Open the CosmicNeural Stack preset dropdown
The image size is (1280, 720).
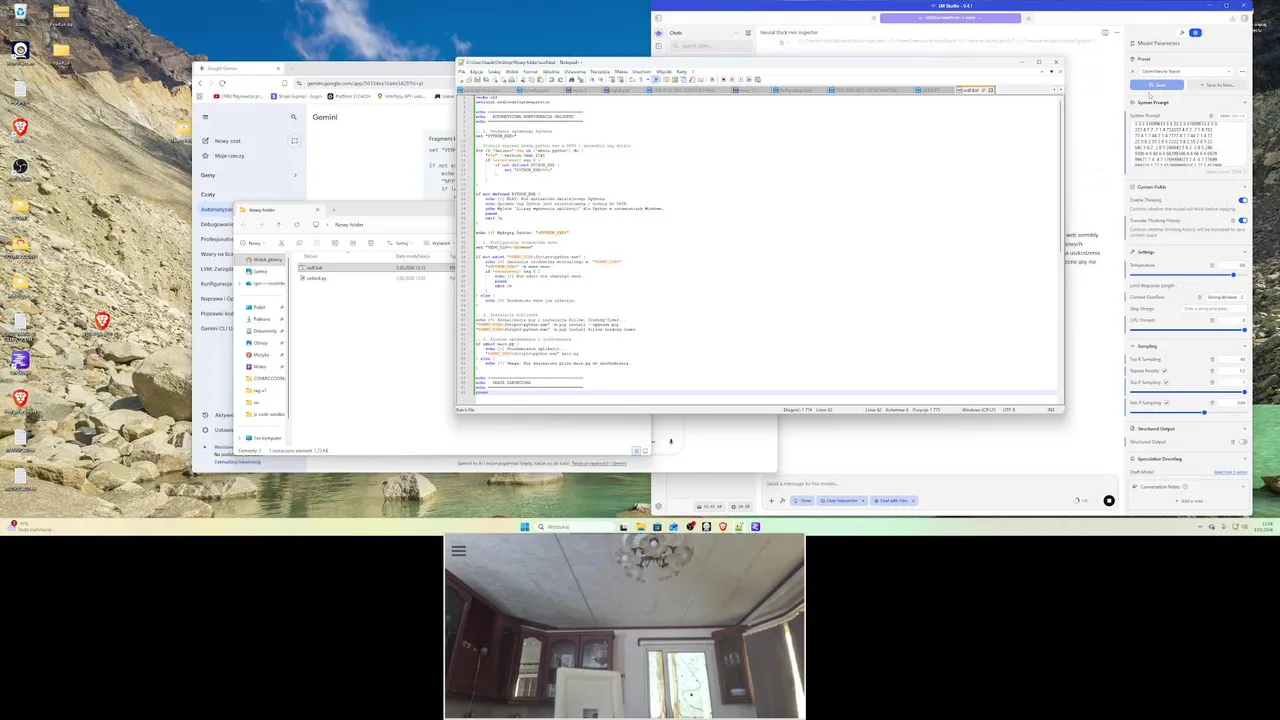coord(1185,71)
